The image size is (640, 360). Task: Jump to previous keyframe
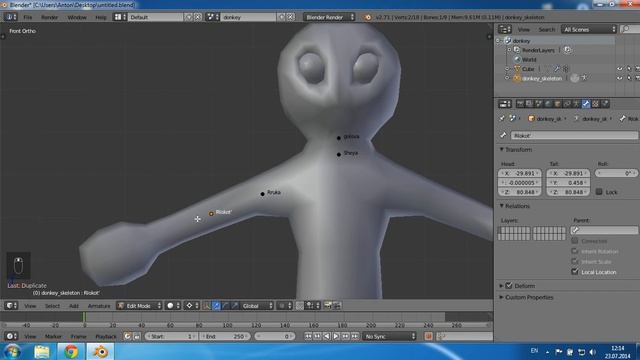[317, 336]
